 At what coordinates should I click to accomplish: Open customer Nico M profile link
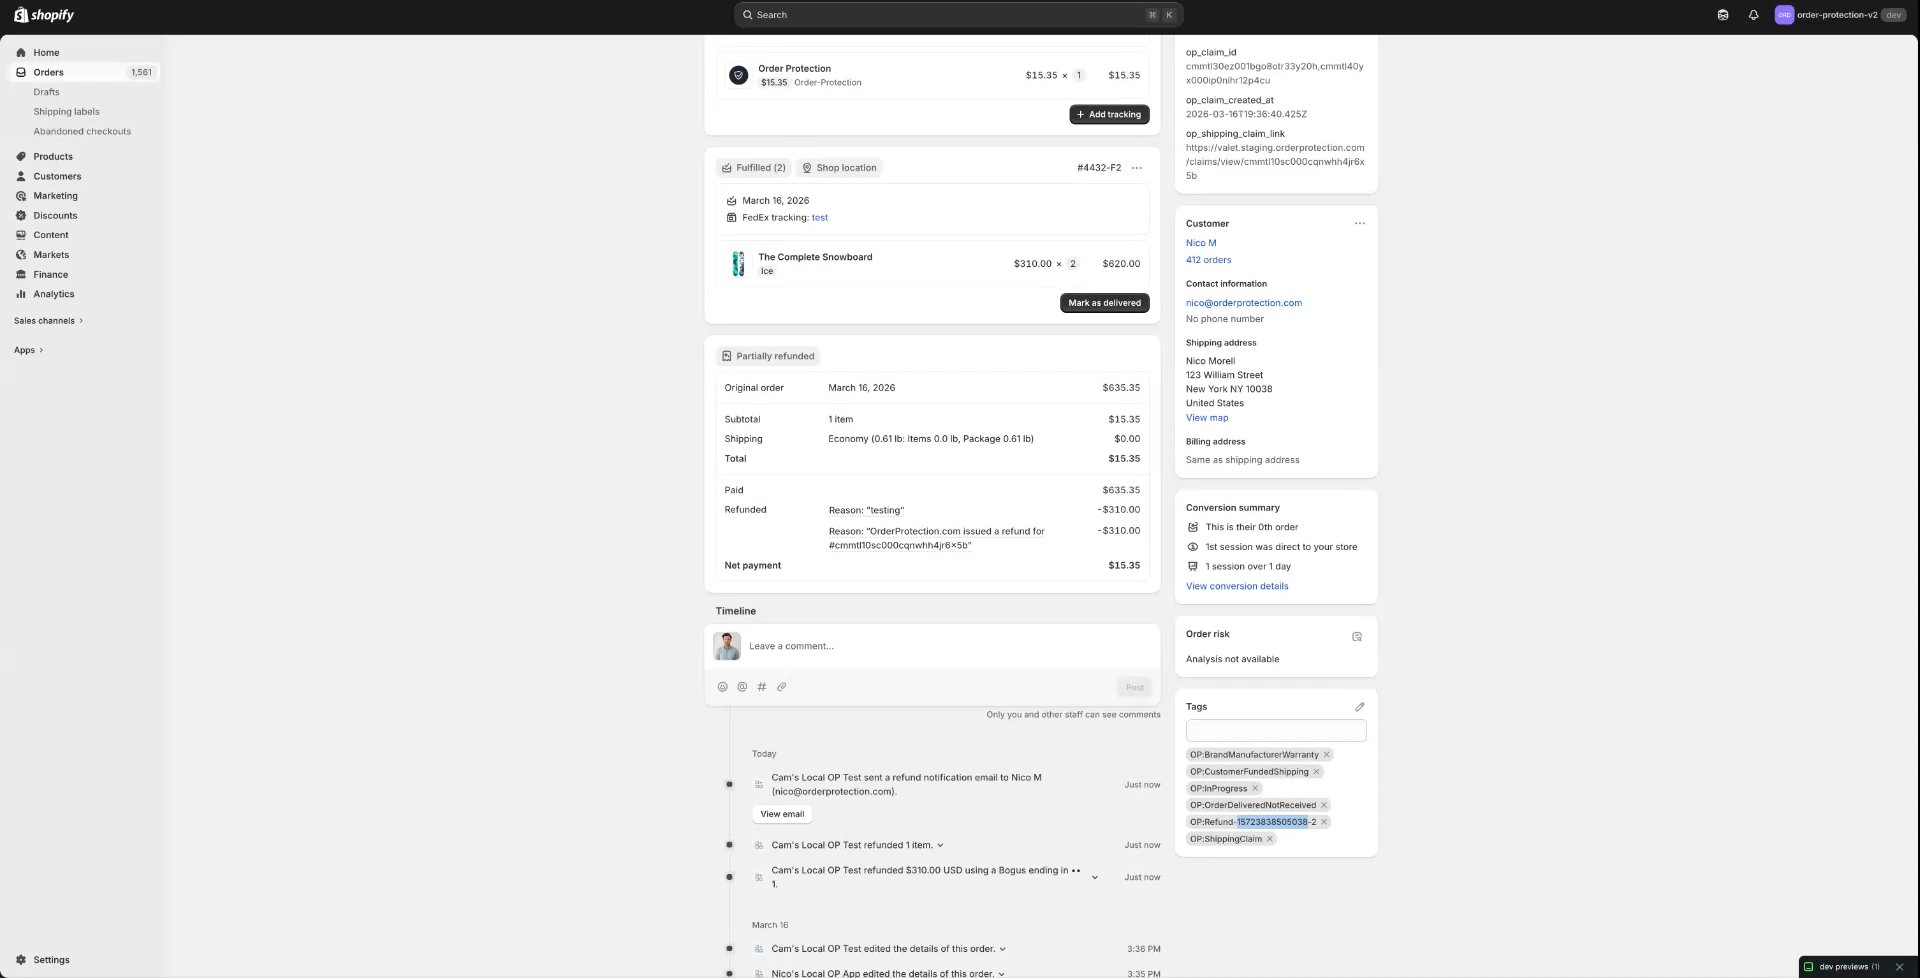coord(1201,243)
